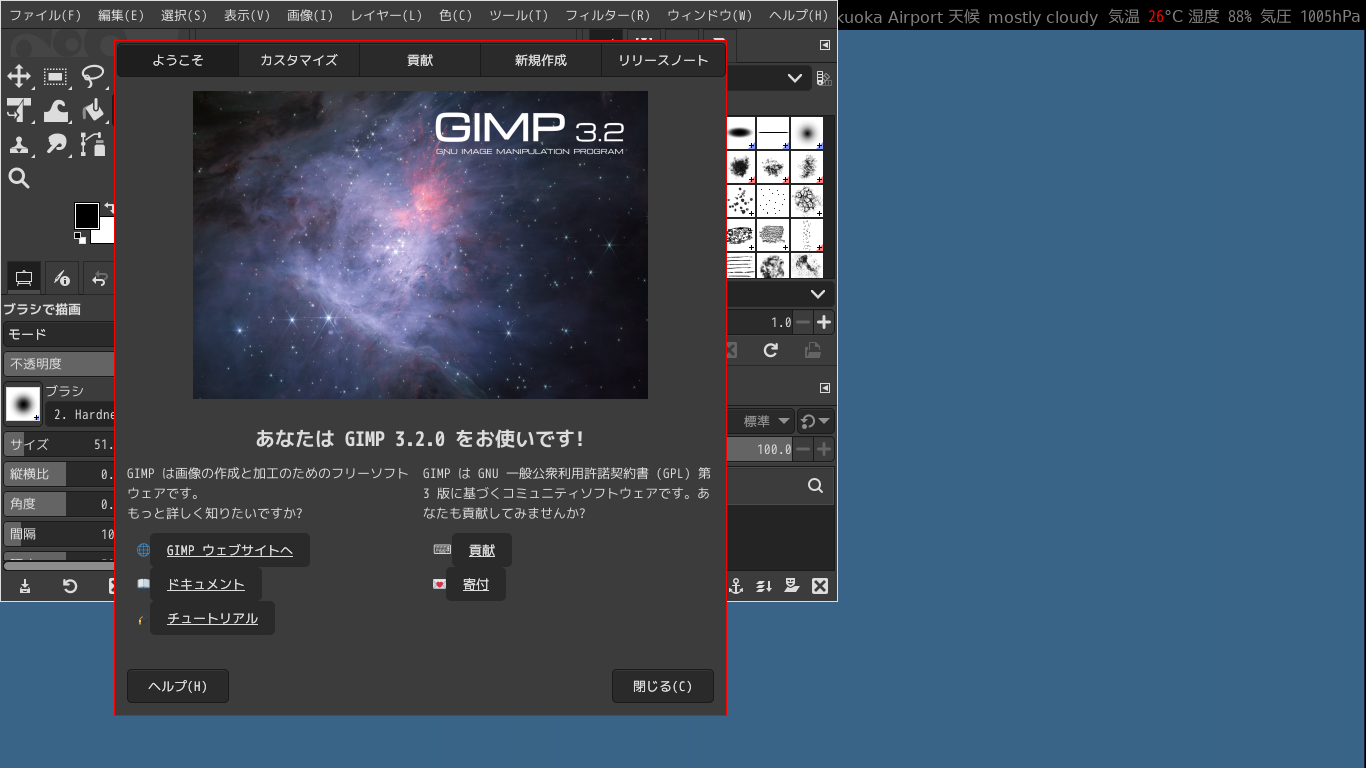Image resolution: width=1366 pixels, height=768 pixels.
Task: Select the Free Select lasso tool
Action: [x=93, y=76]
